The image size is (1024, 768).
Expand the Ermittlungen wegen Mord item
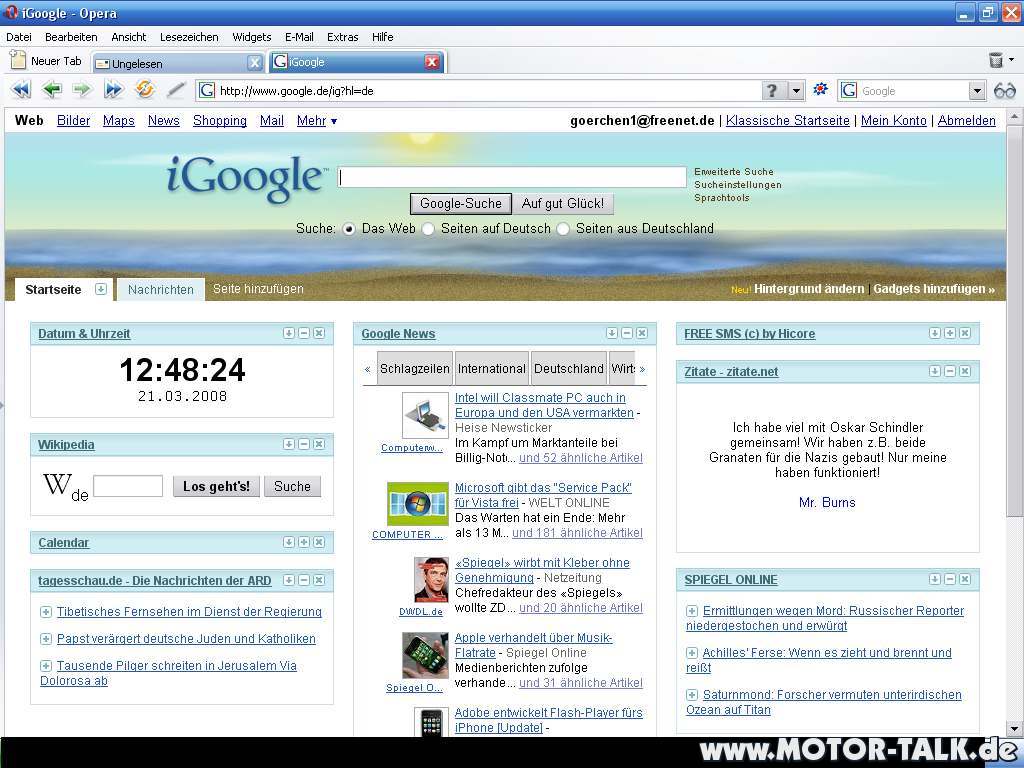pos(692,611)
